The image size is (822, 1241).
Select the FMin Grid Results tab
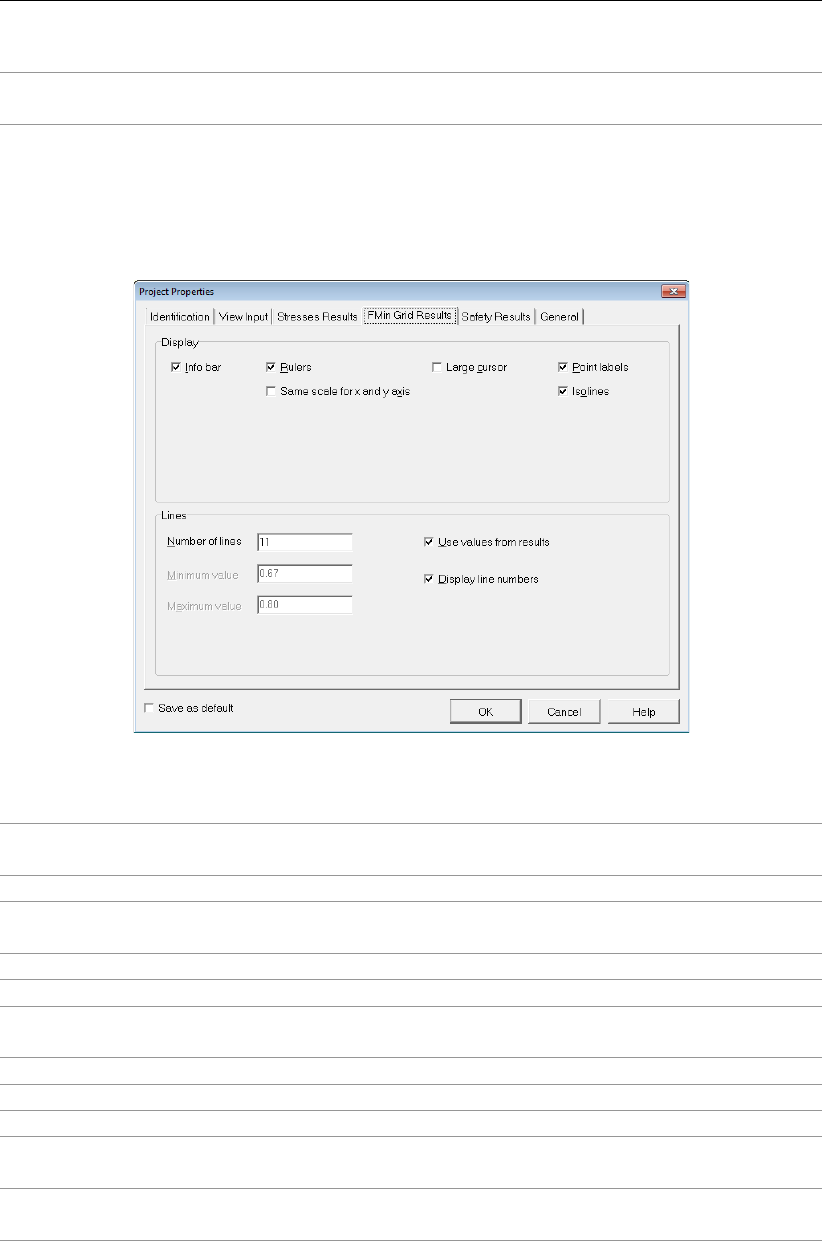pyautogui.click(x=409, y=316)
